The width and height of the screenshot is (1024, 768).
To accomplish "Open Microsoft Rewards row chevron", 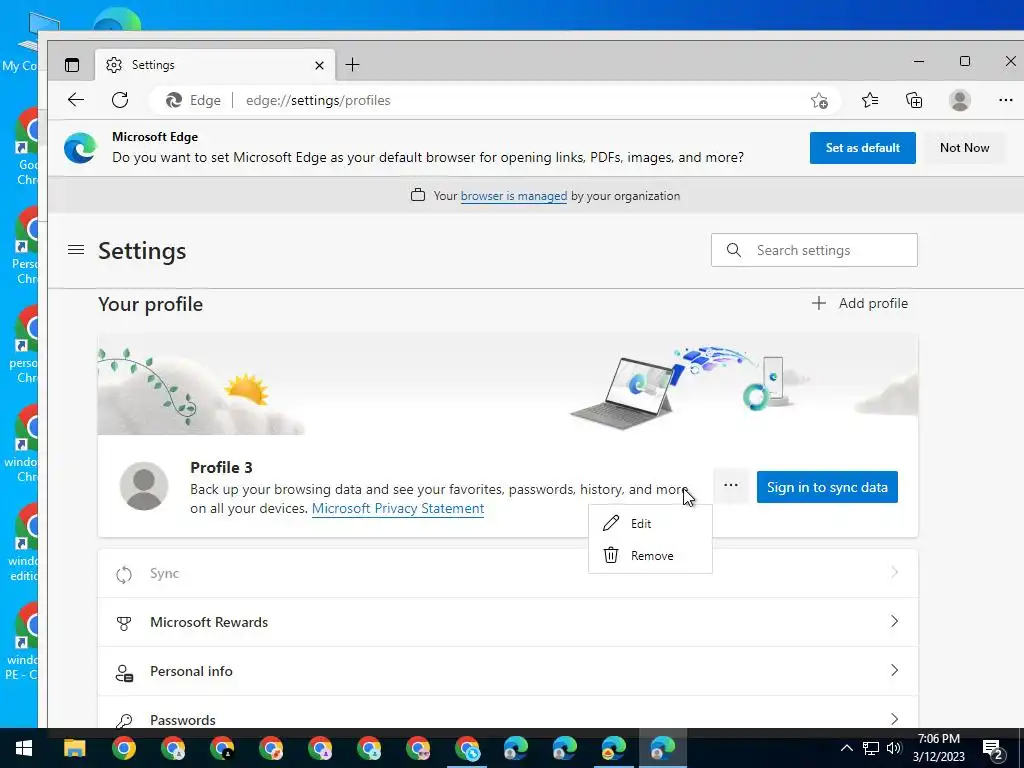I will point(894,621).
